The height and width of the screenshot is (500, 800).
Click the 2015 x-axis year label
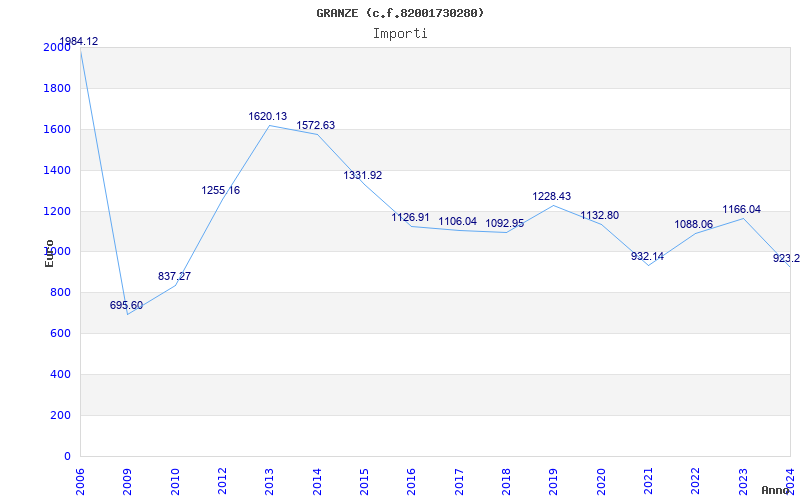pos(364,482)
